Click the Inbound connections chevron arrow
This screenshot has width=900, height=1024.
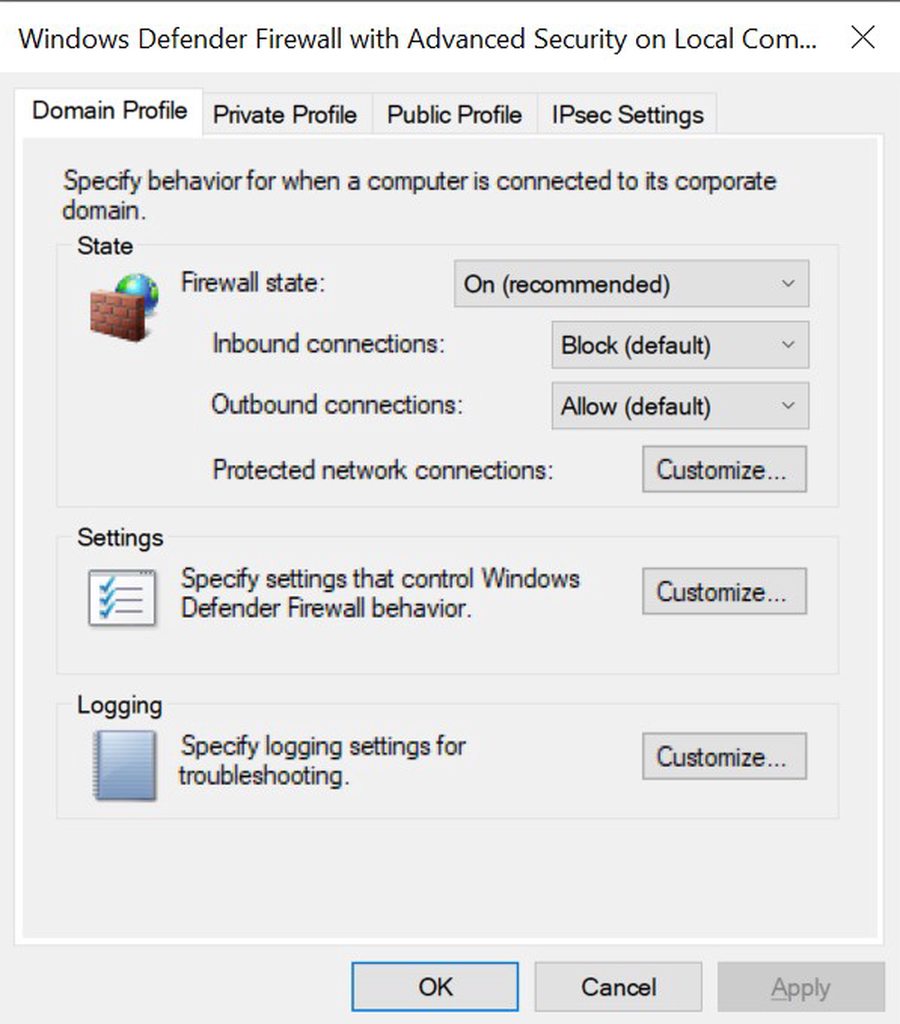click(788, 345)
